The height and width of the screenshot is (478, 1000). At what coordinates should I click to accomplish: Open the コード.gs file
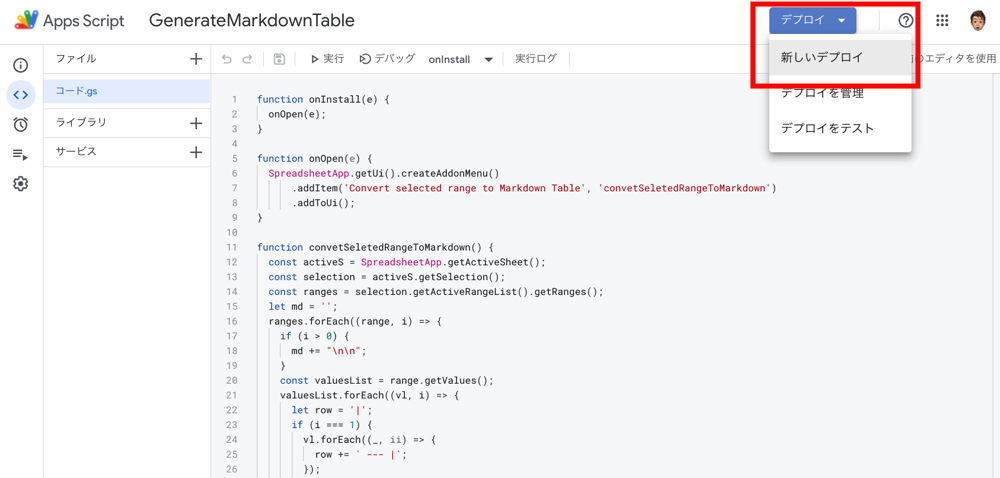(77, 91)
